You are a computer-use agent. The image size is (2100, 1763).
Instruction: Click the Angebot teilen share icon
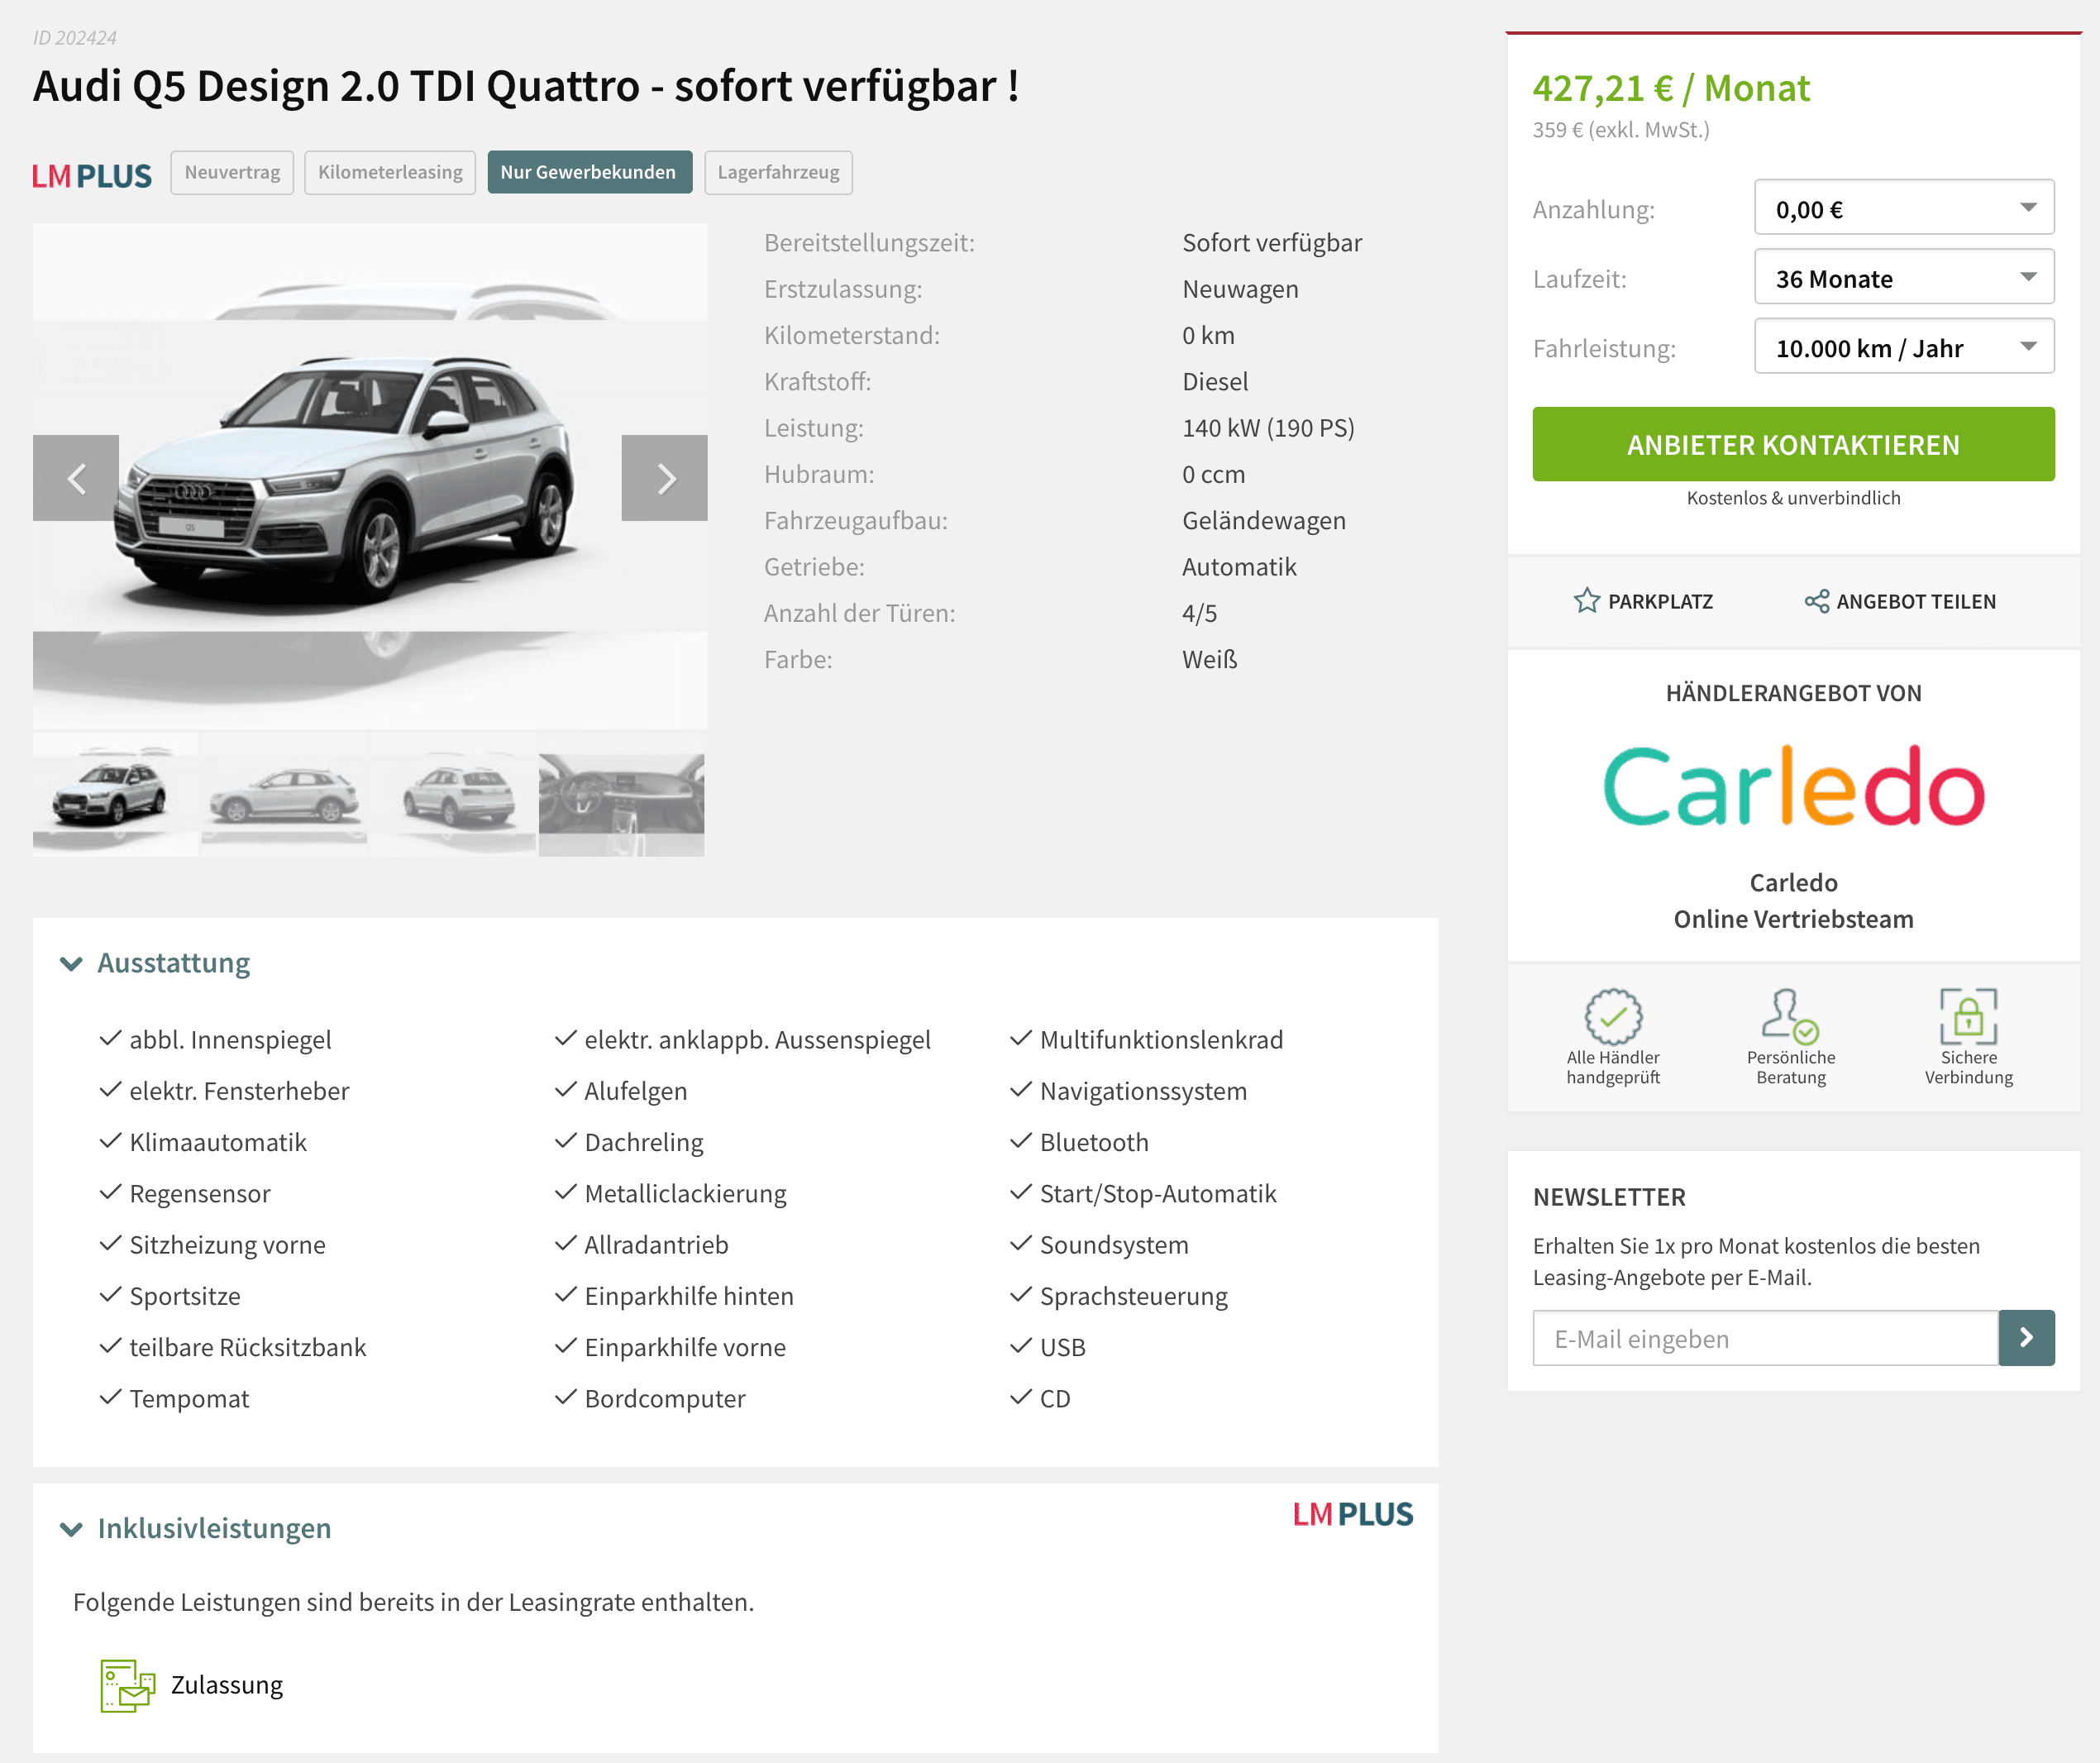pyautogui.click(x=1816, y=601)
